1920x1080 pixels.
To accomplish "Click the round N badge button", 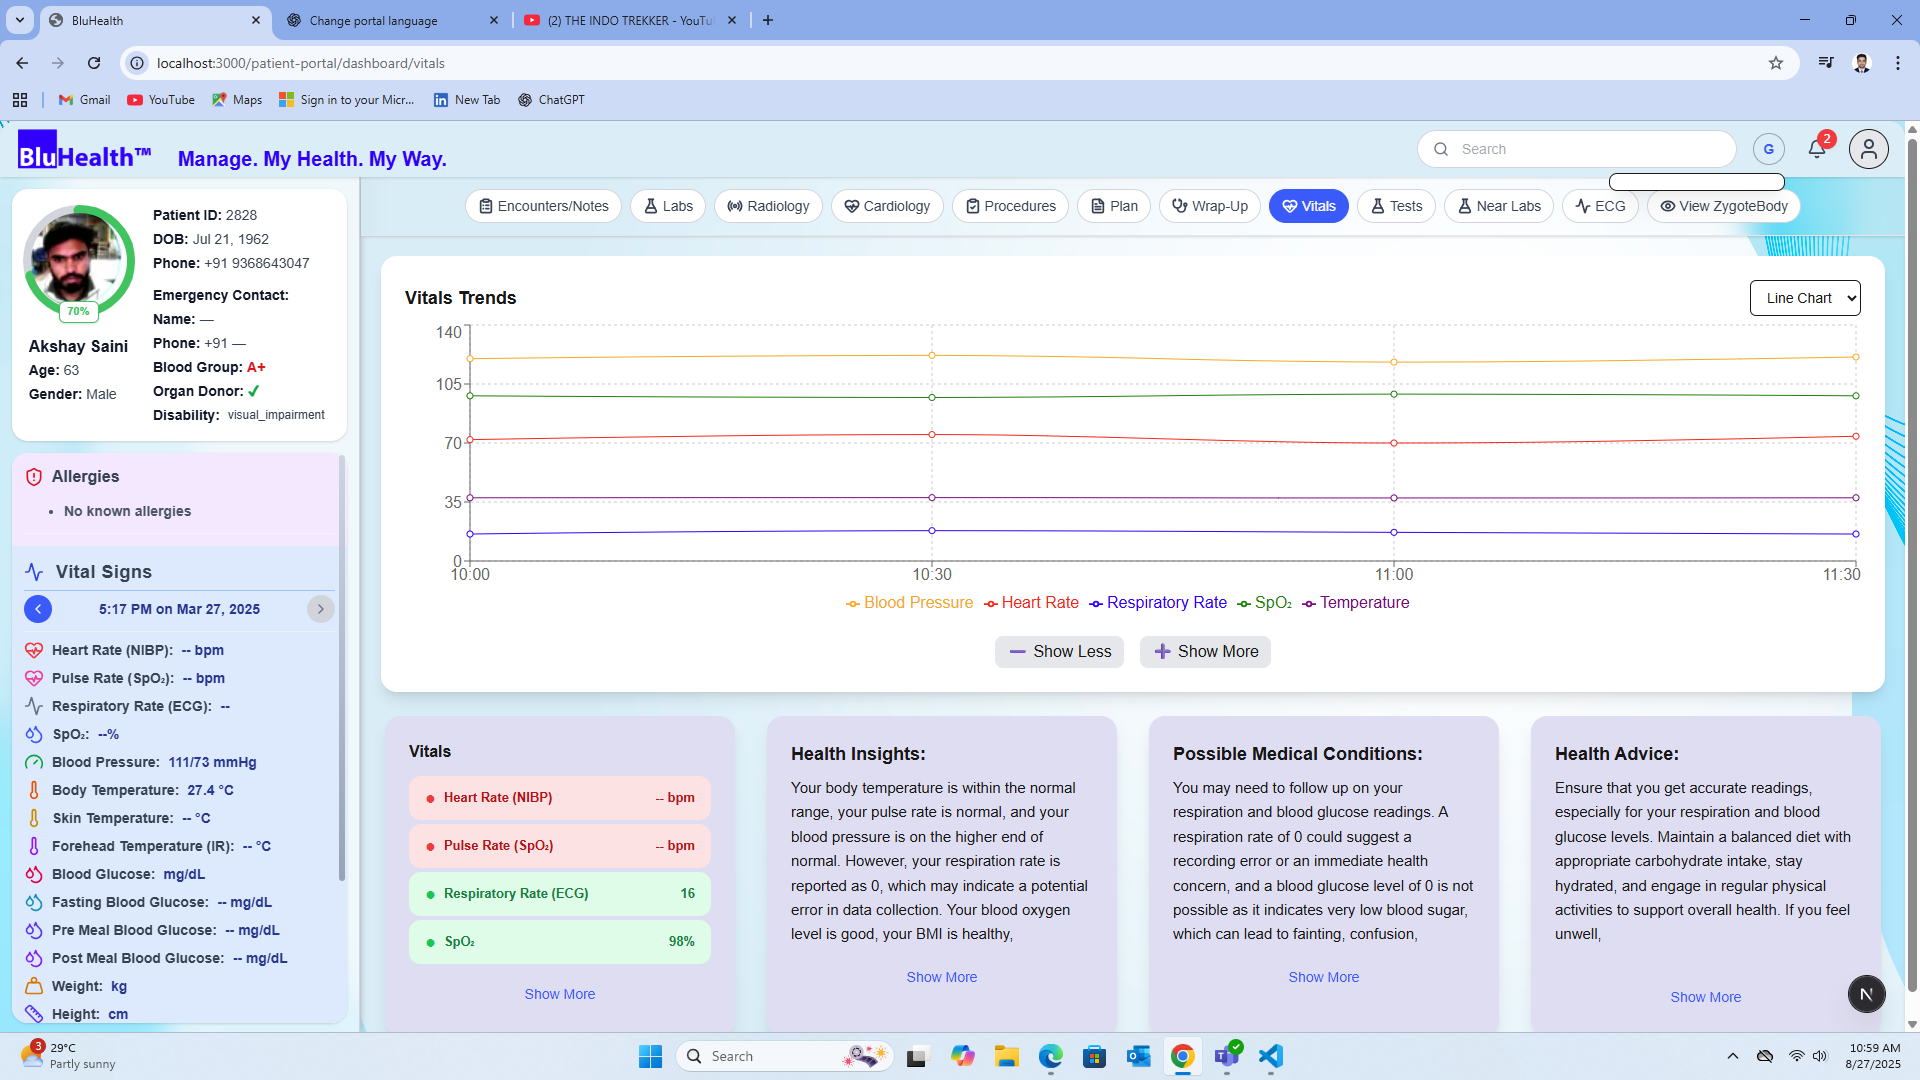I will [x=1866, y=994].
